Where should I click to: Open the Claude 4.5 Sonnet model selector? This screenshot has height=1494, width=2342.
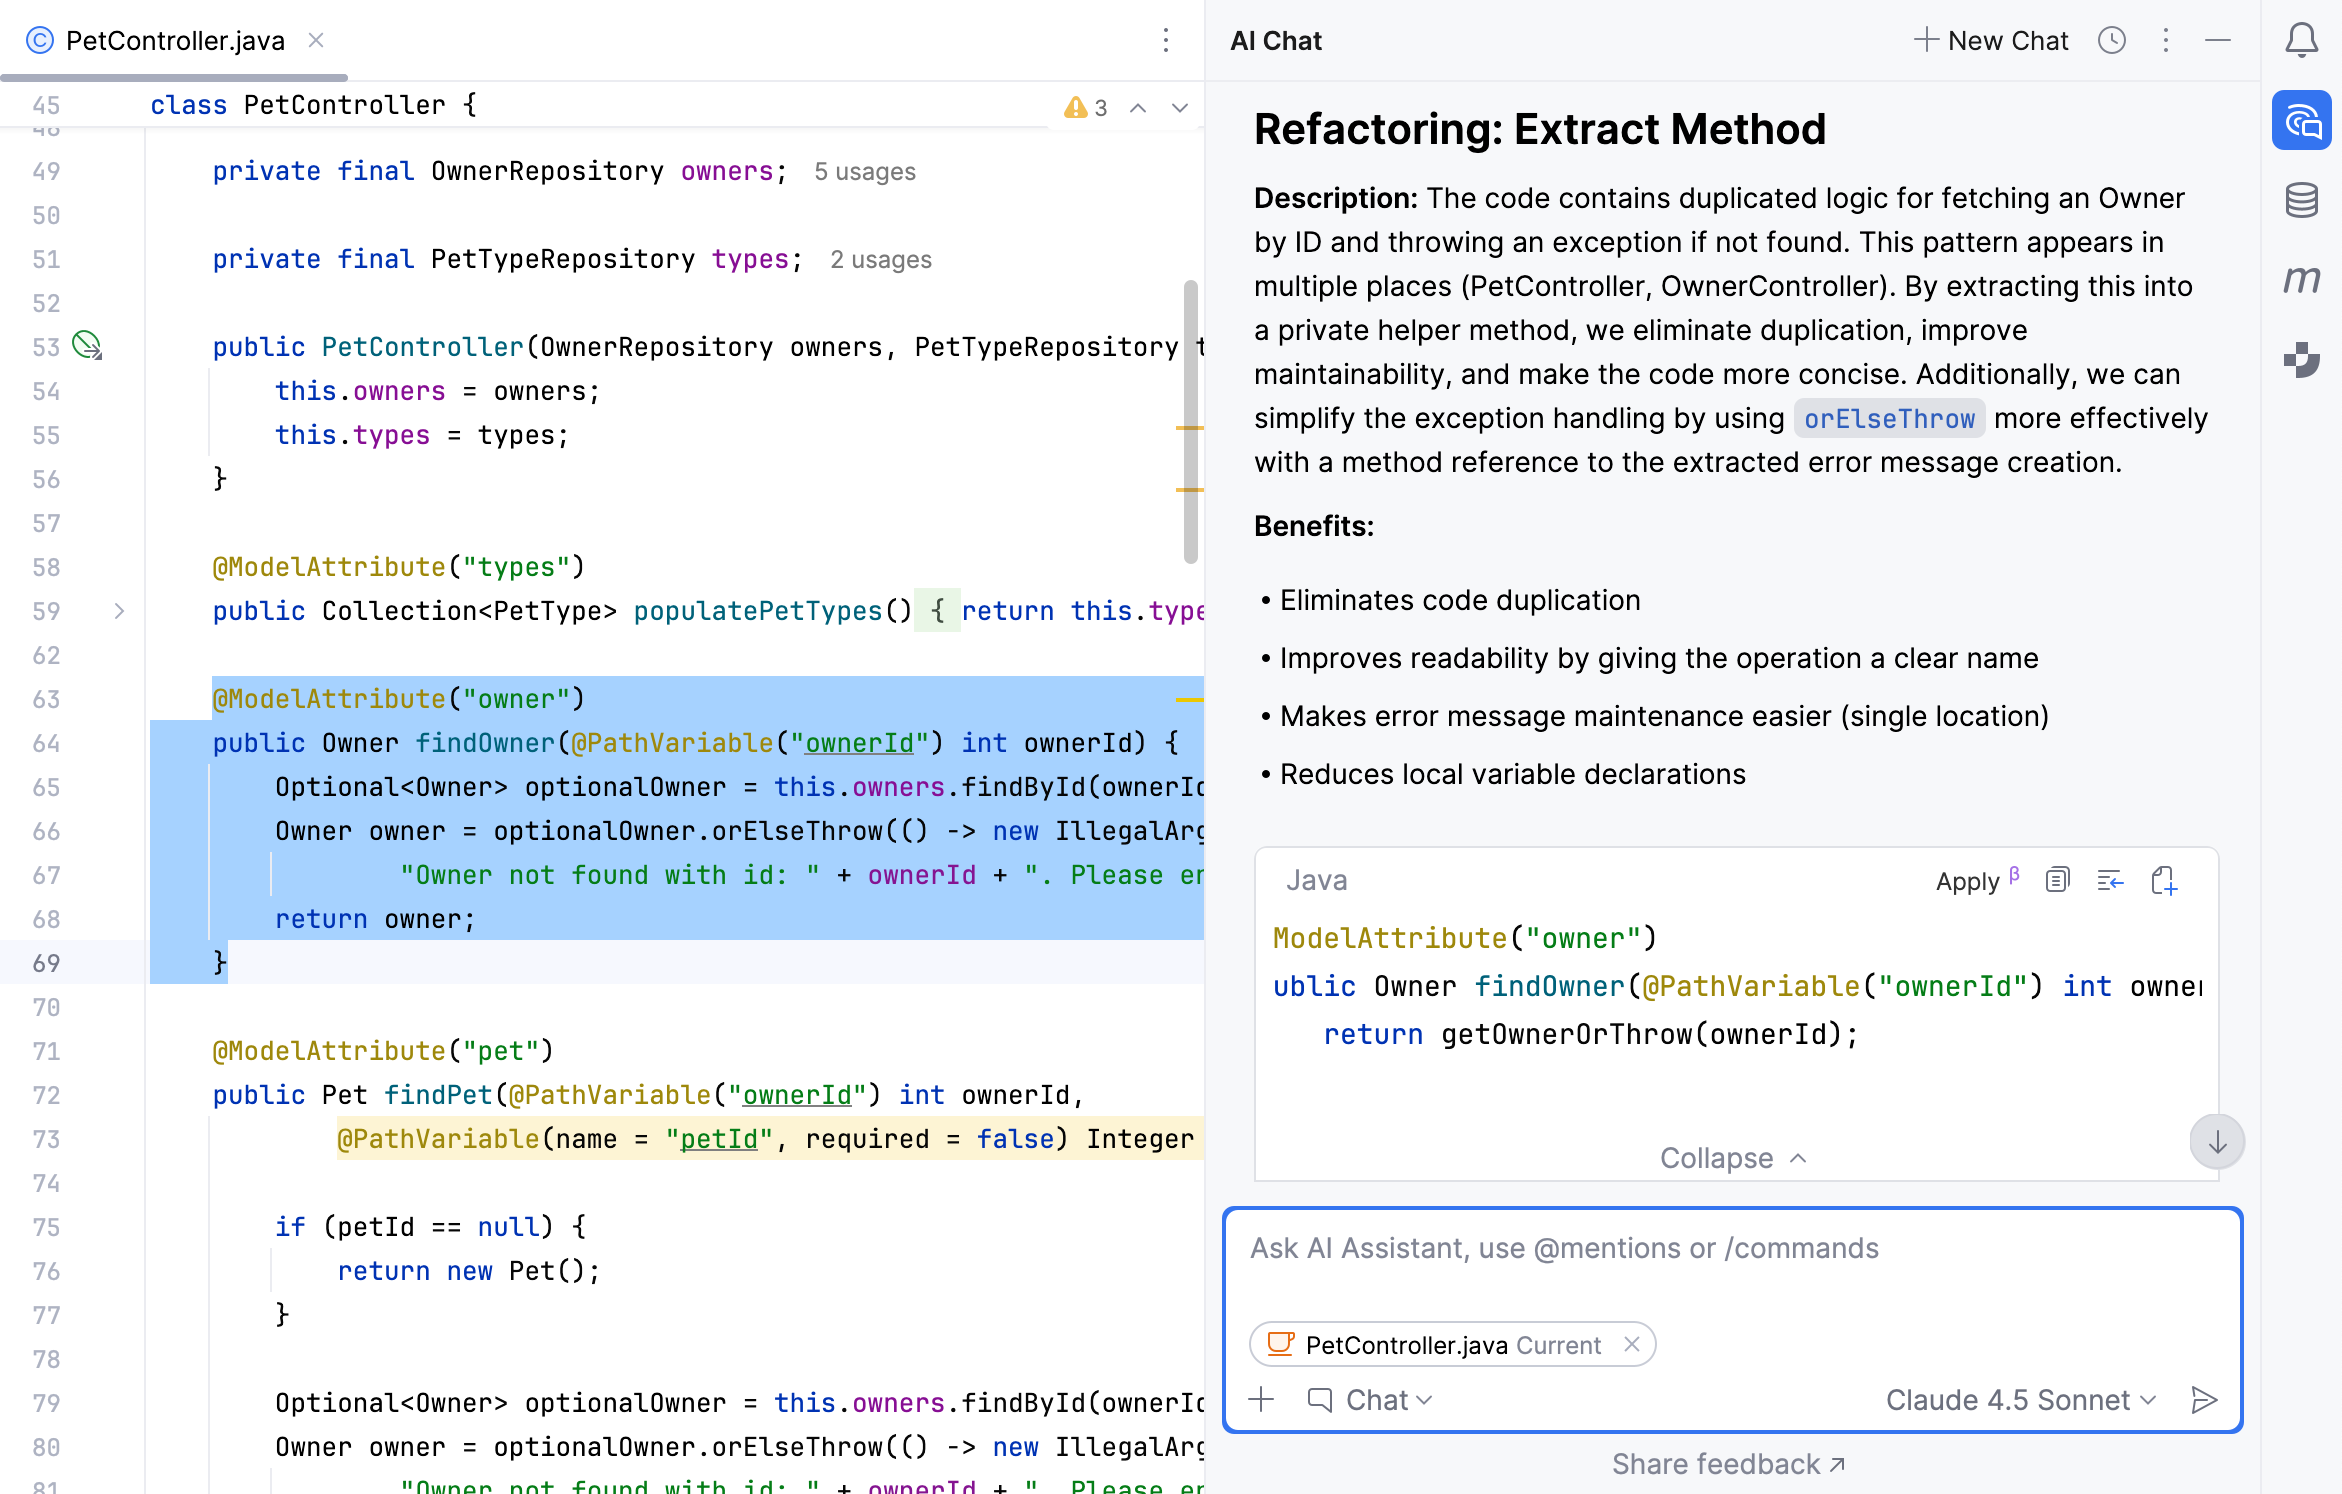2021,1400
